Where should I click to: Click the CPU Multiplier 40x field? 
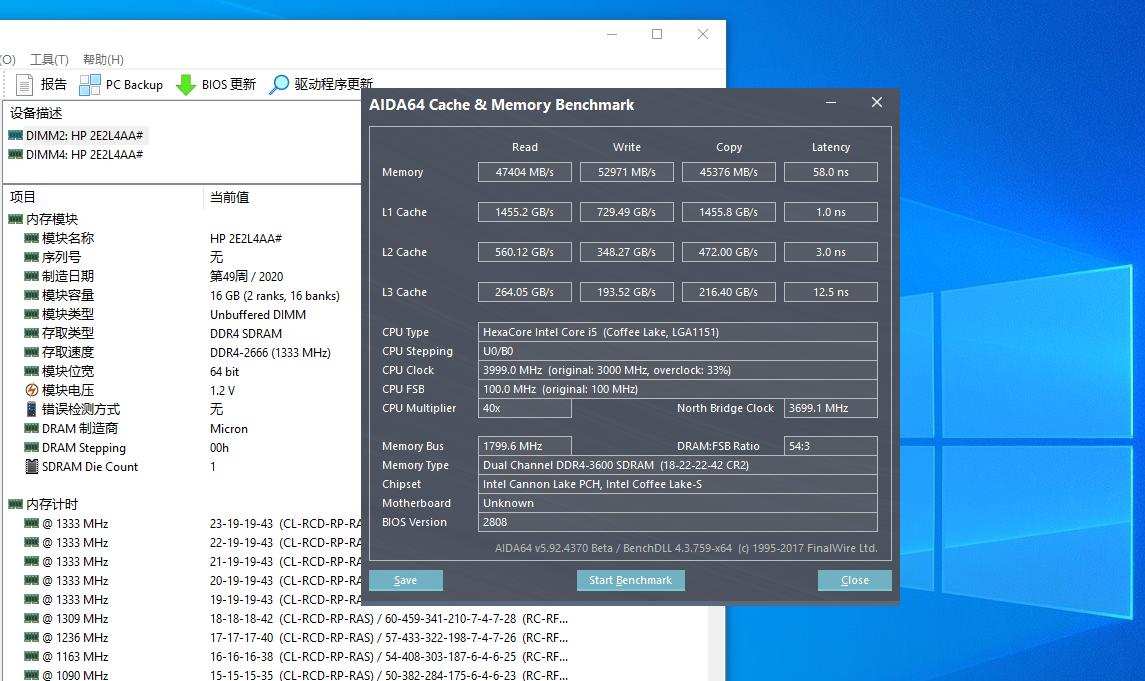pyautogui.click(x=524, y=408)
